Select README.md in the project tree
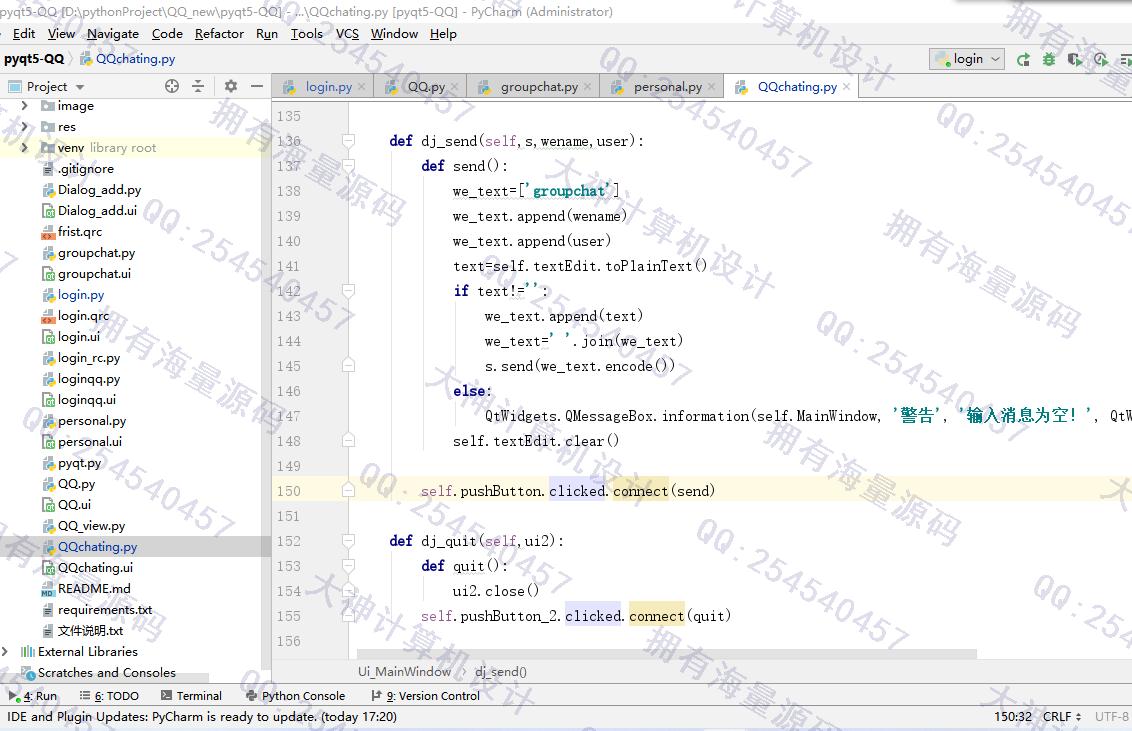 pyautogui.click(x=94, y=589)
